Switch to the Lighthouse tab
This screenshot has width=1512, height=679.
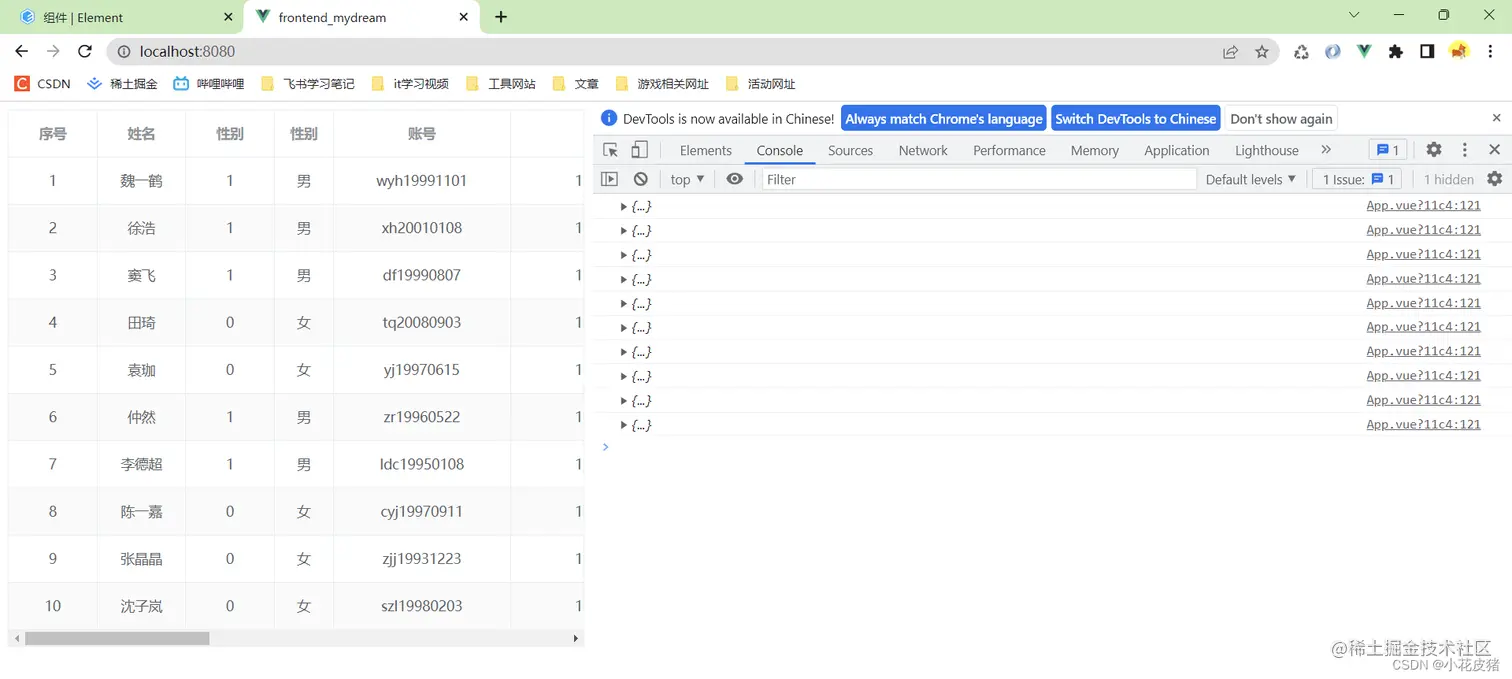click(x=1267, y=150)
